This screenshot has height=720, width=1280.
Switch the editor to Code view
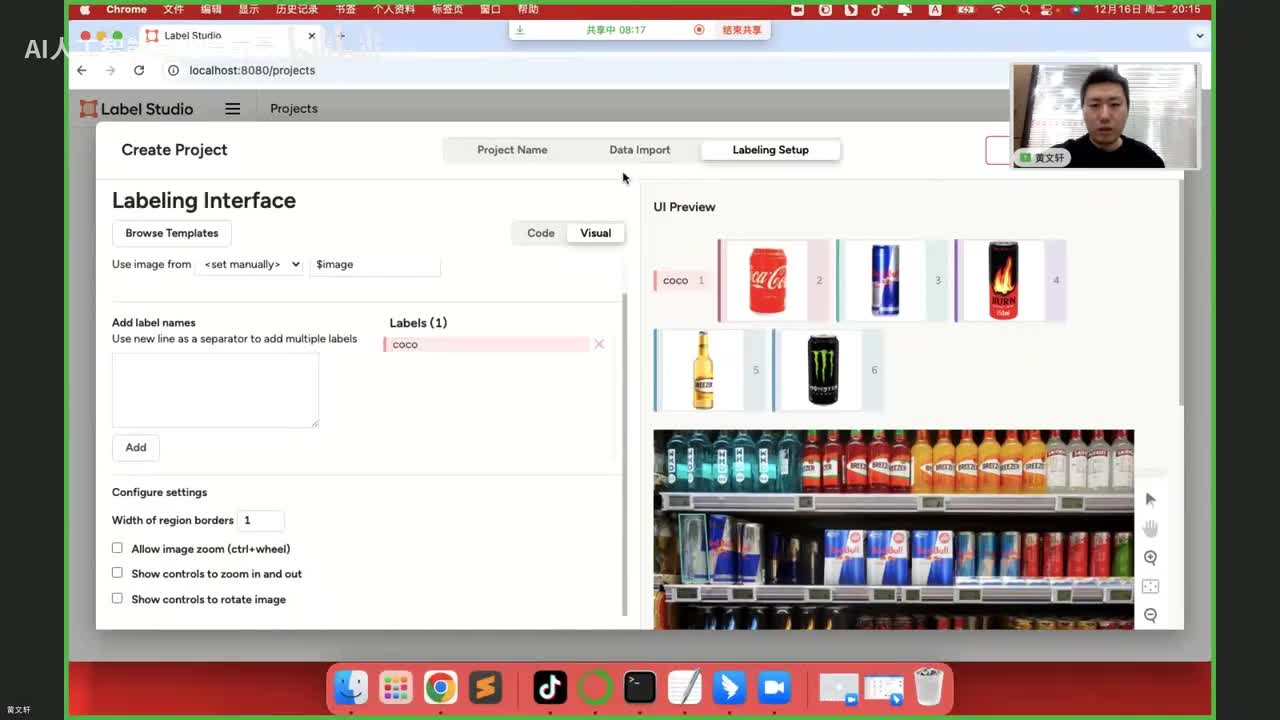click(541, 233)
